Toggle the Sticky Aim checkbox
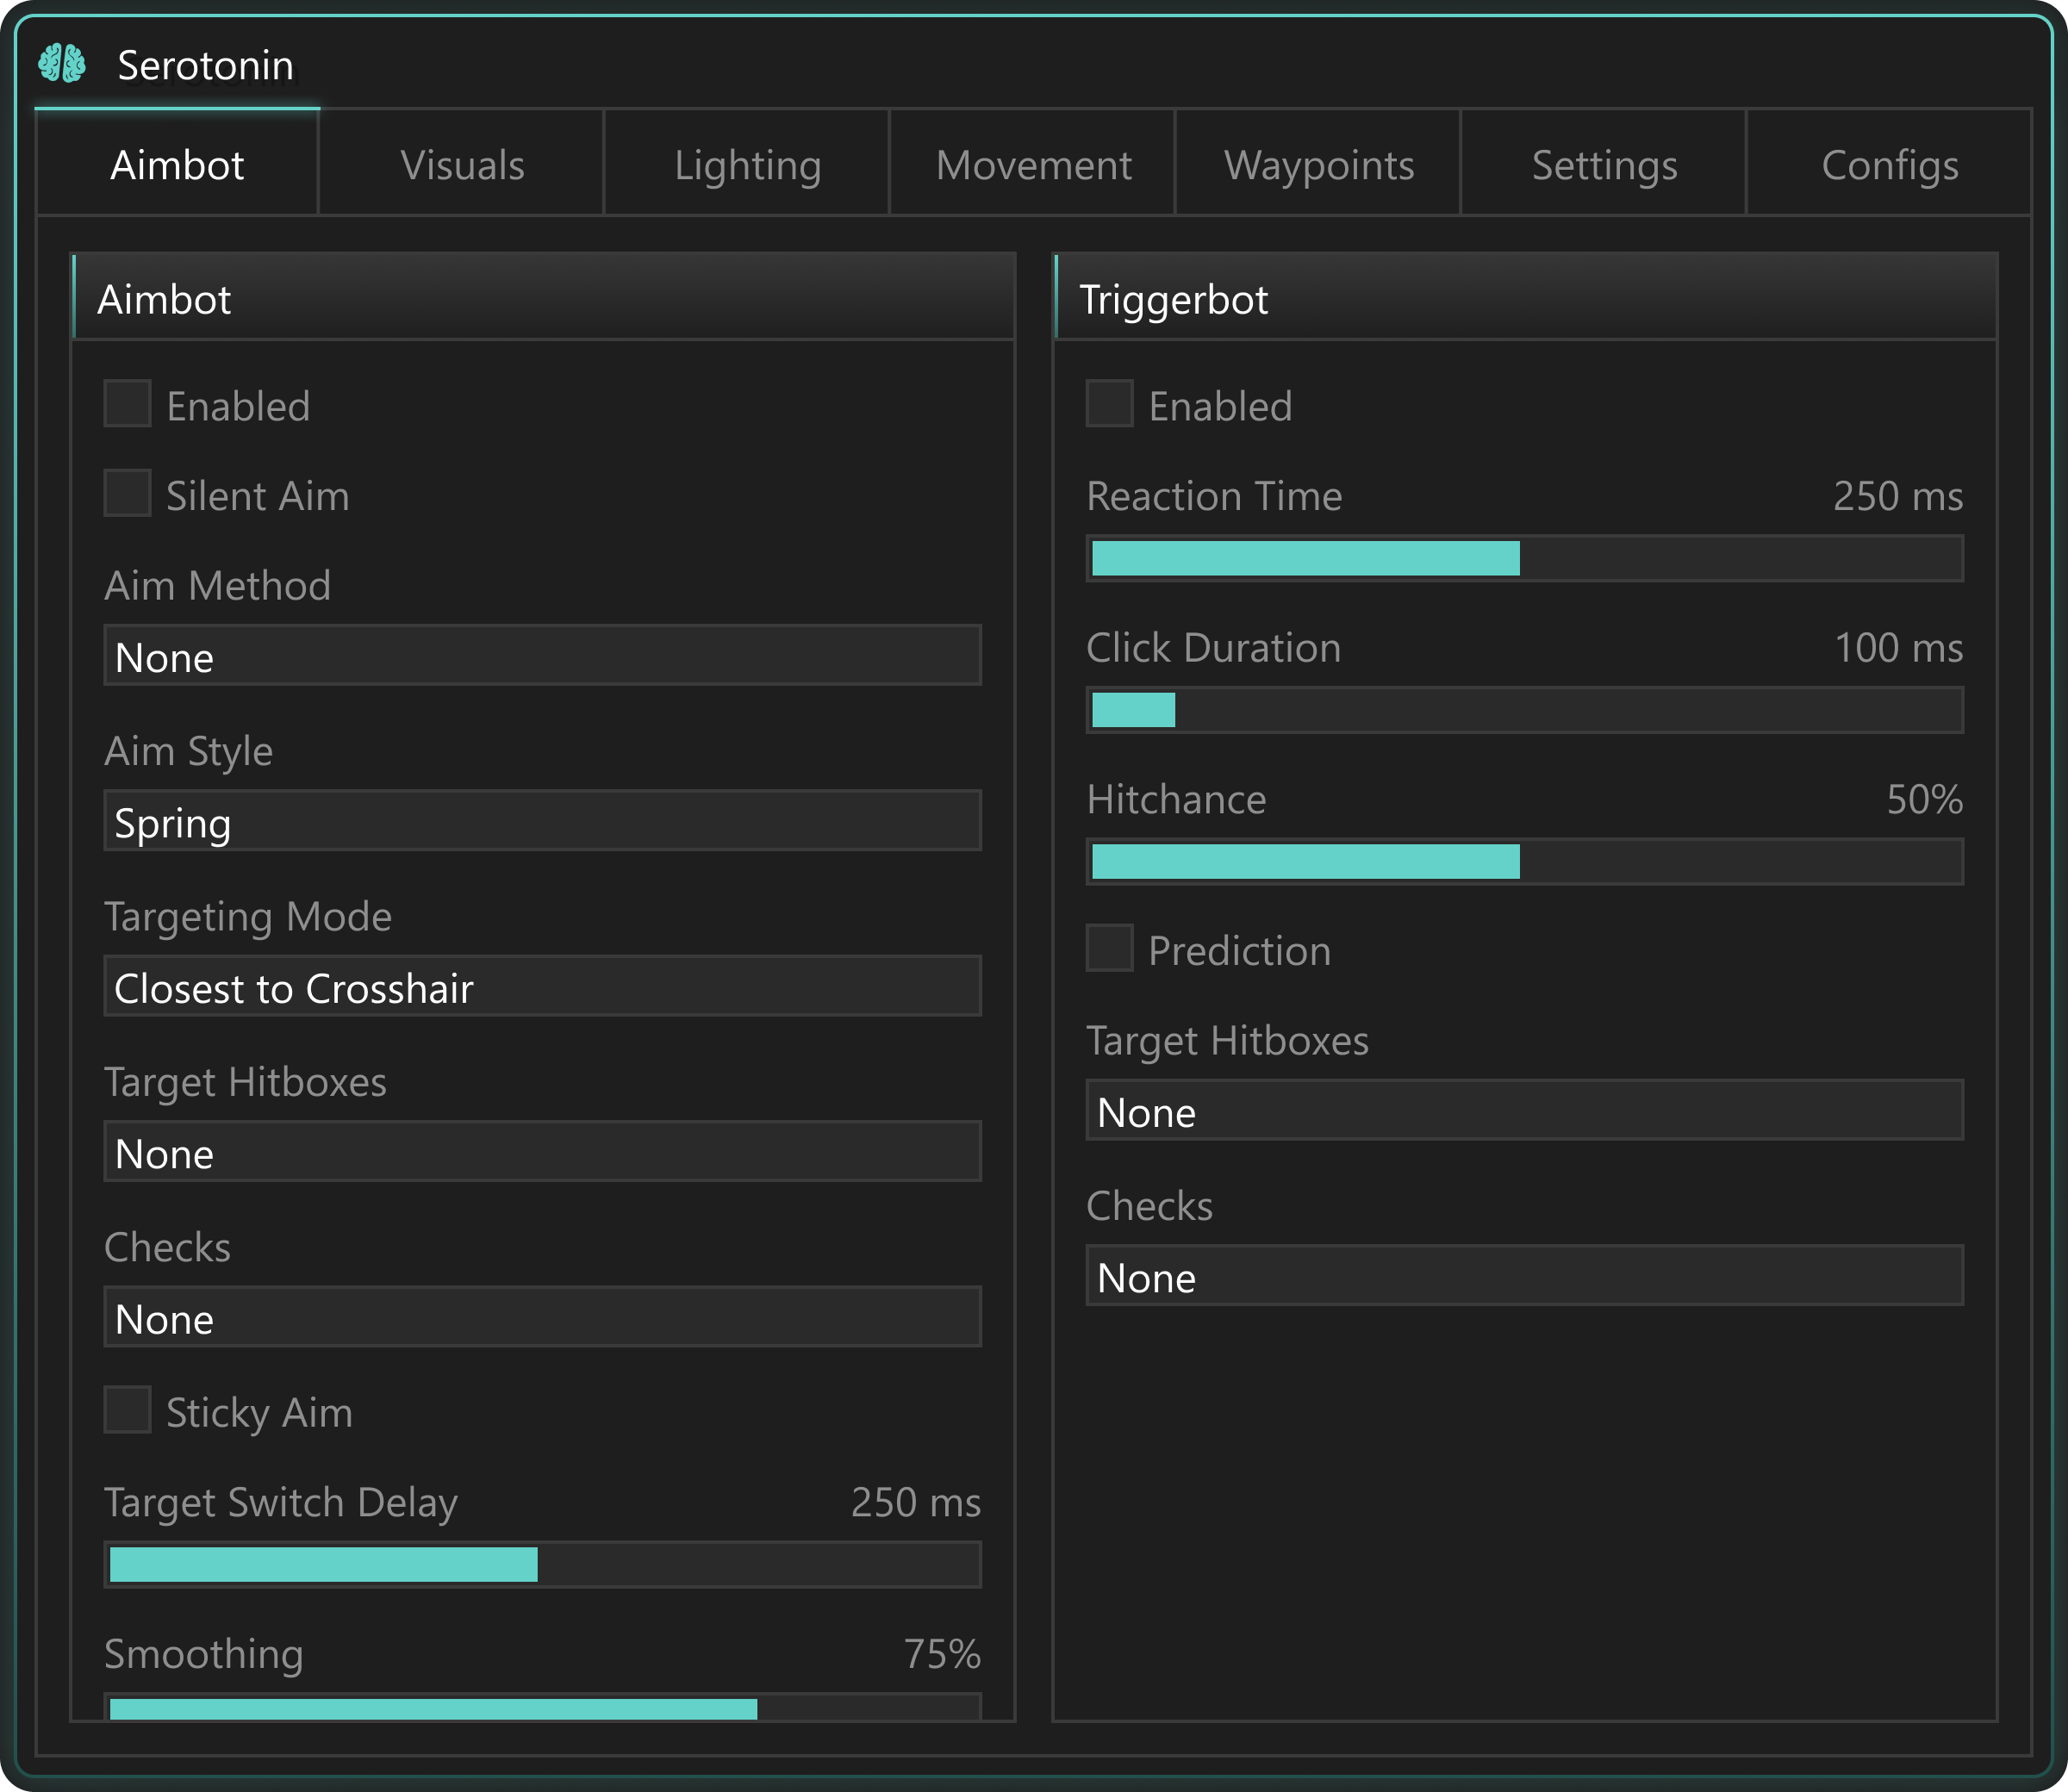The width and height of the screenshot is (2068, 1792). click(128, 1410)
